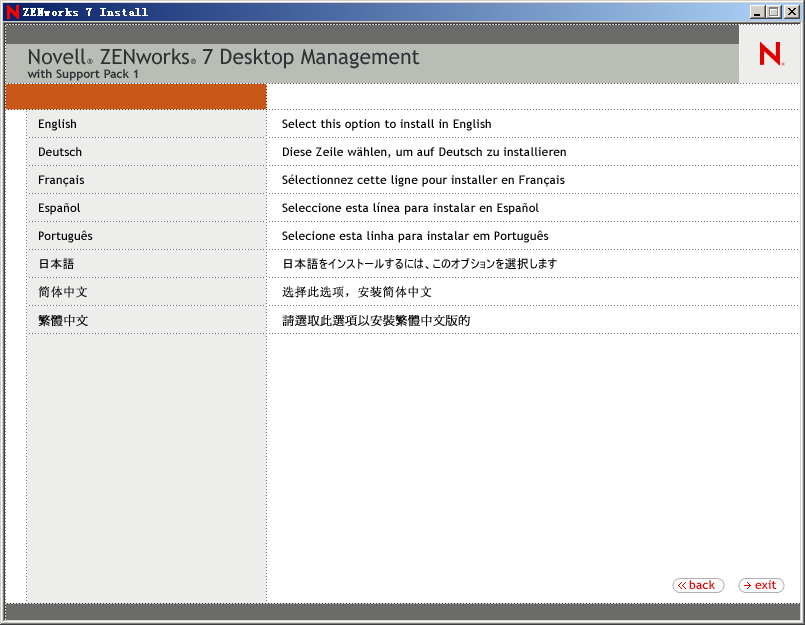Maximize the ZENworks 7 Install window

(x=773, y=12)
